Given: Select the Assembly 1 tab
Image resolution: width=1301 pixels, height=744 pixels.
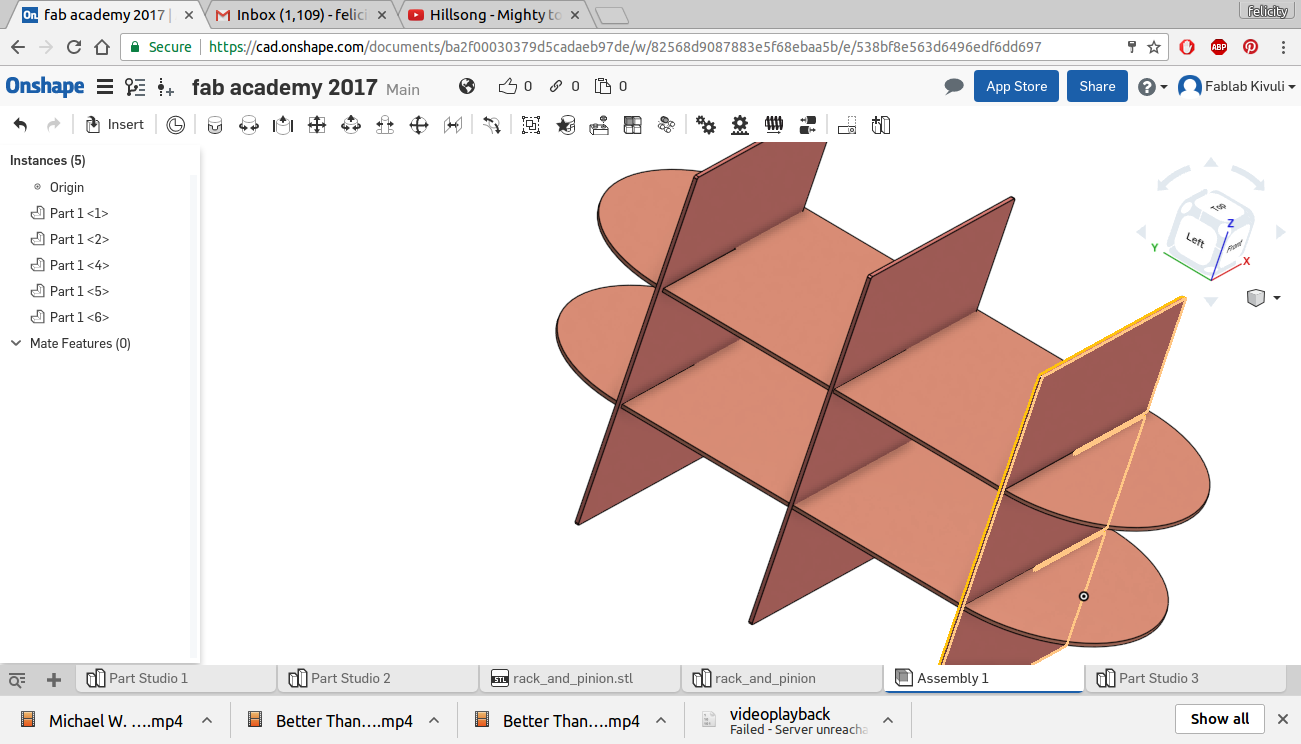Looking at the screenshot, I should 984,678.
